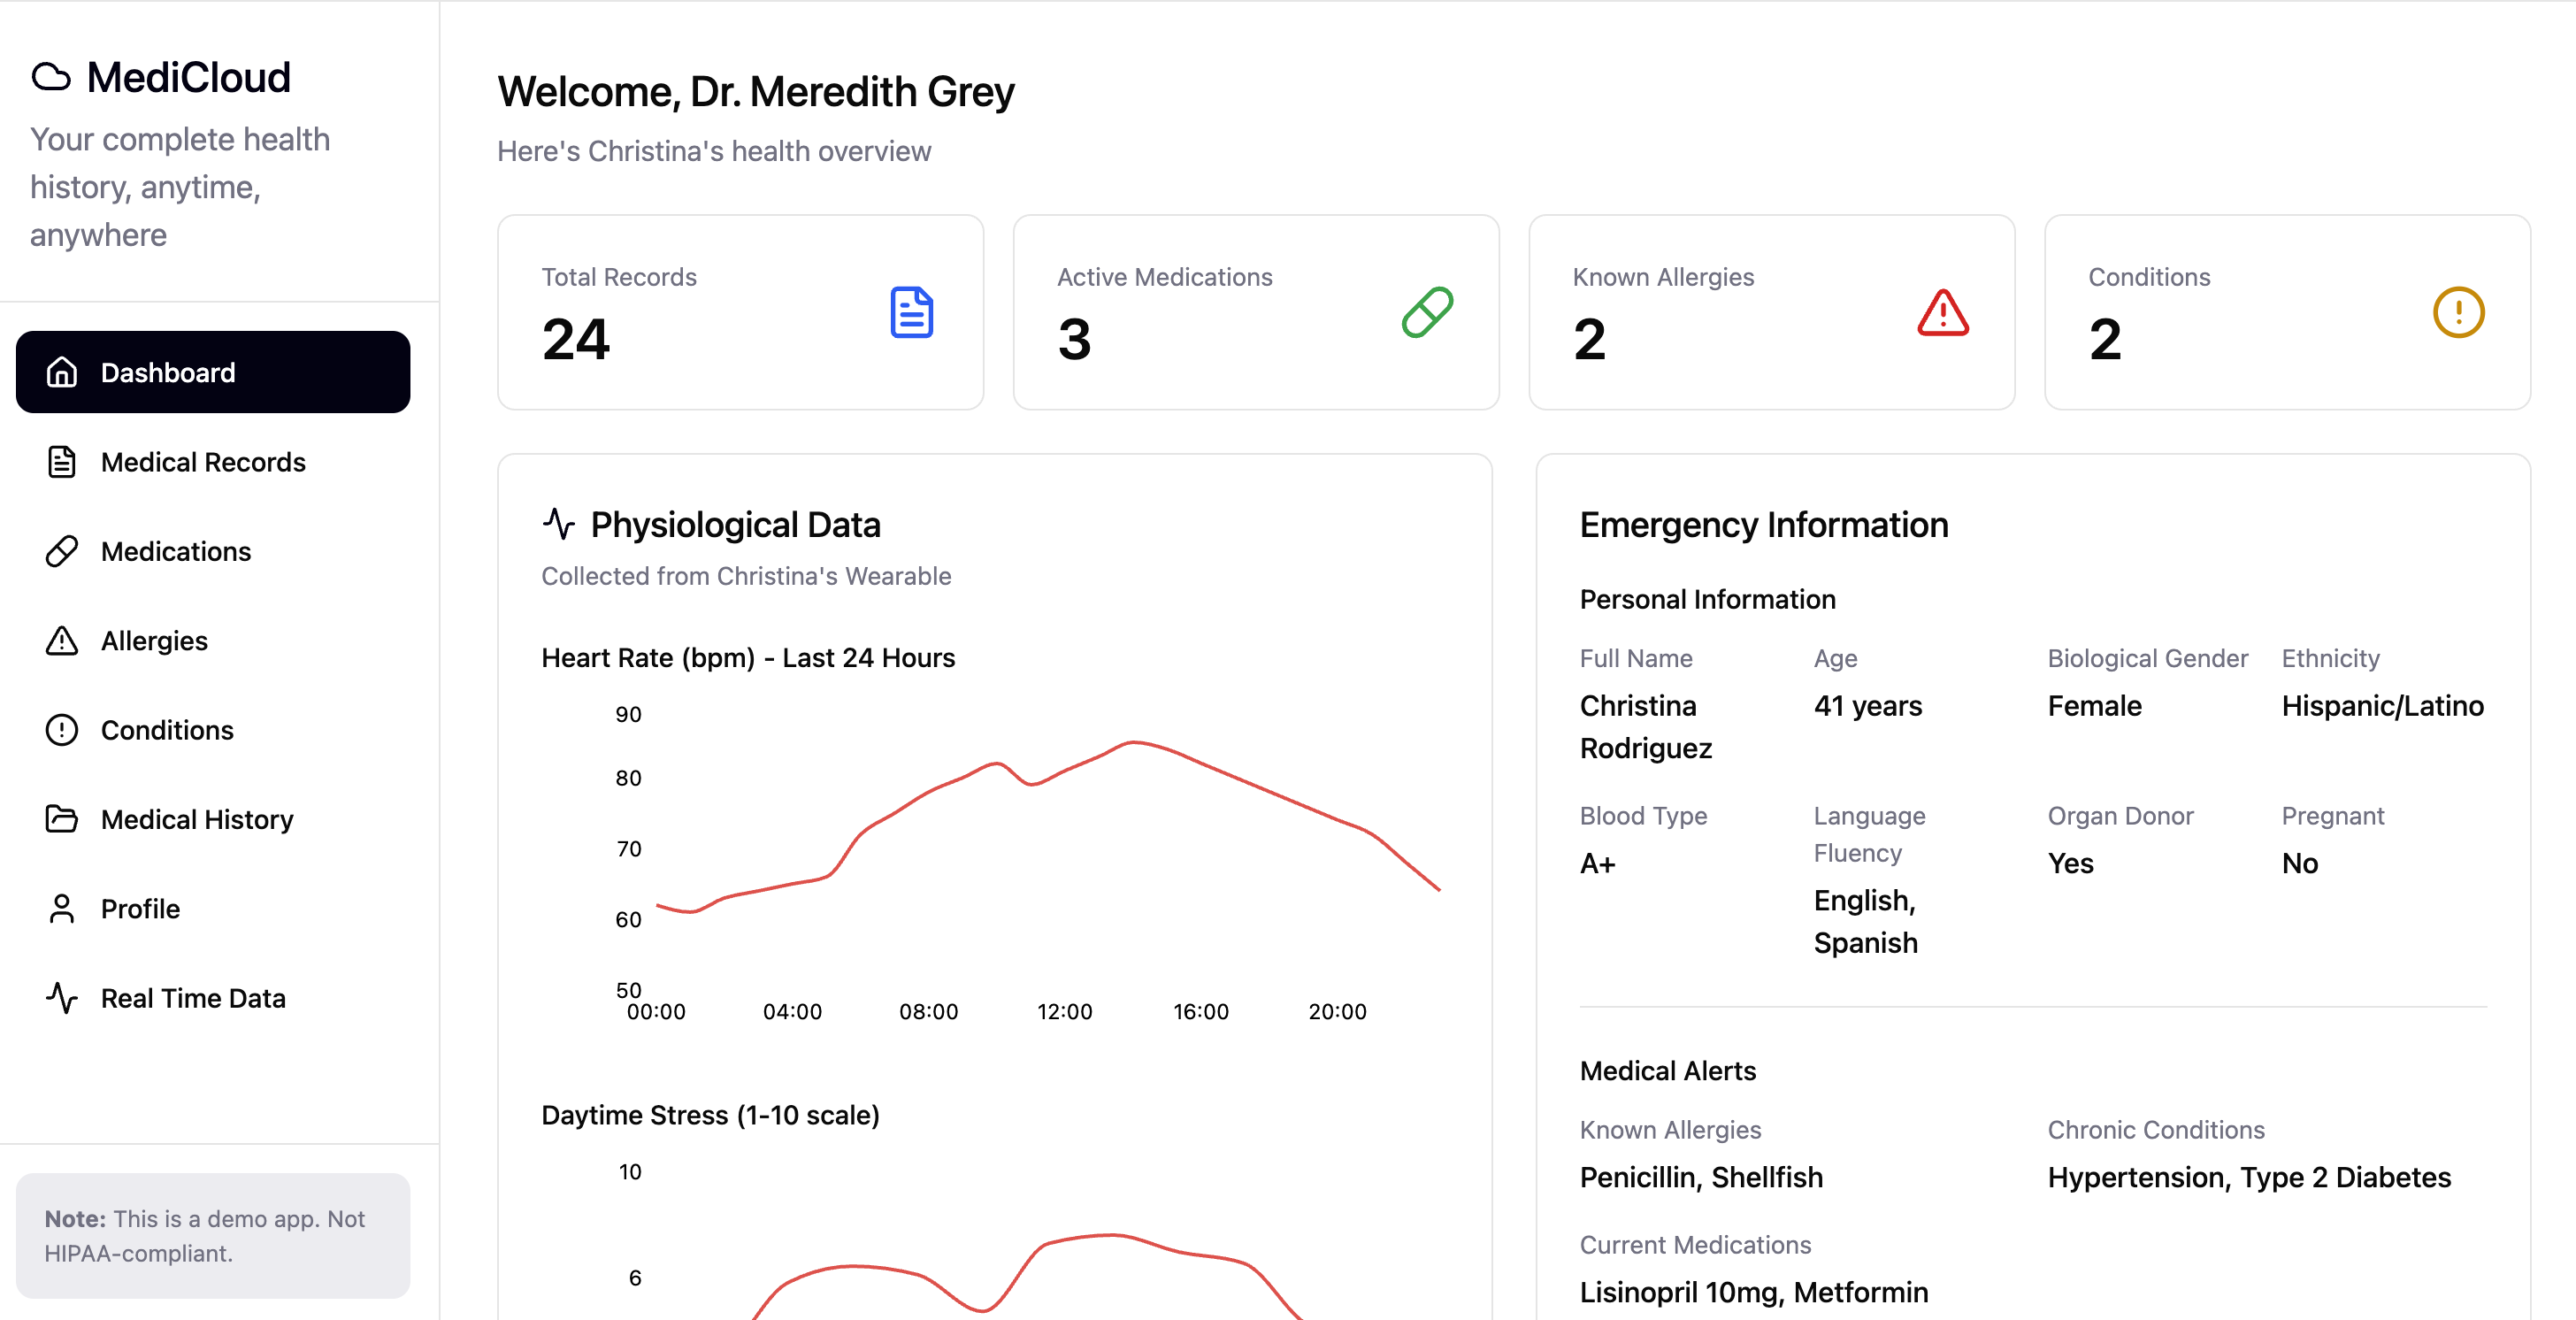Open the Dashboard menu item
The height and width of the screenshot is (1320, 2576).
(213, 372)
